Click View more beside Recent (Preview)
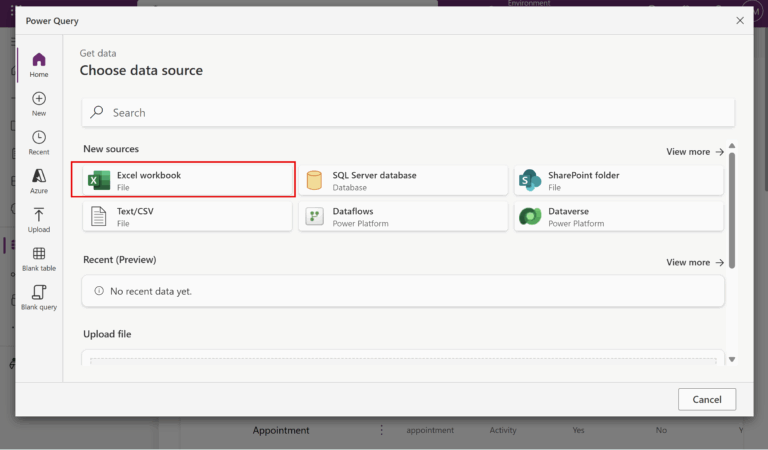This screenshot has height=450, width=768. point(695,262)
